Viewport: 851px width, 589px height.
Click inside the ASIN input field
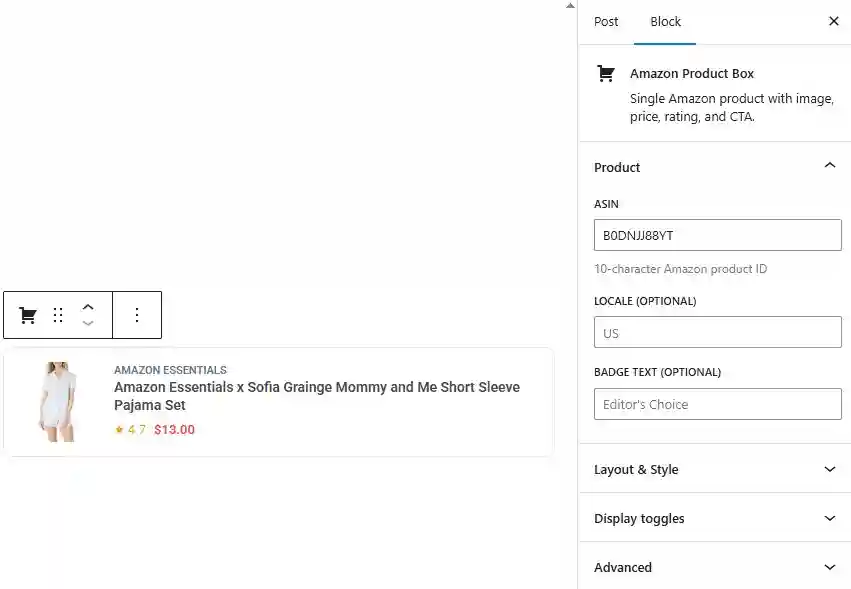[x=717, y=234]
